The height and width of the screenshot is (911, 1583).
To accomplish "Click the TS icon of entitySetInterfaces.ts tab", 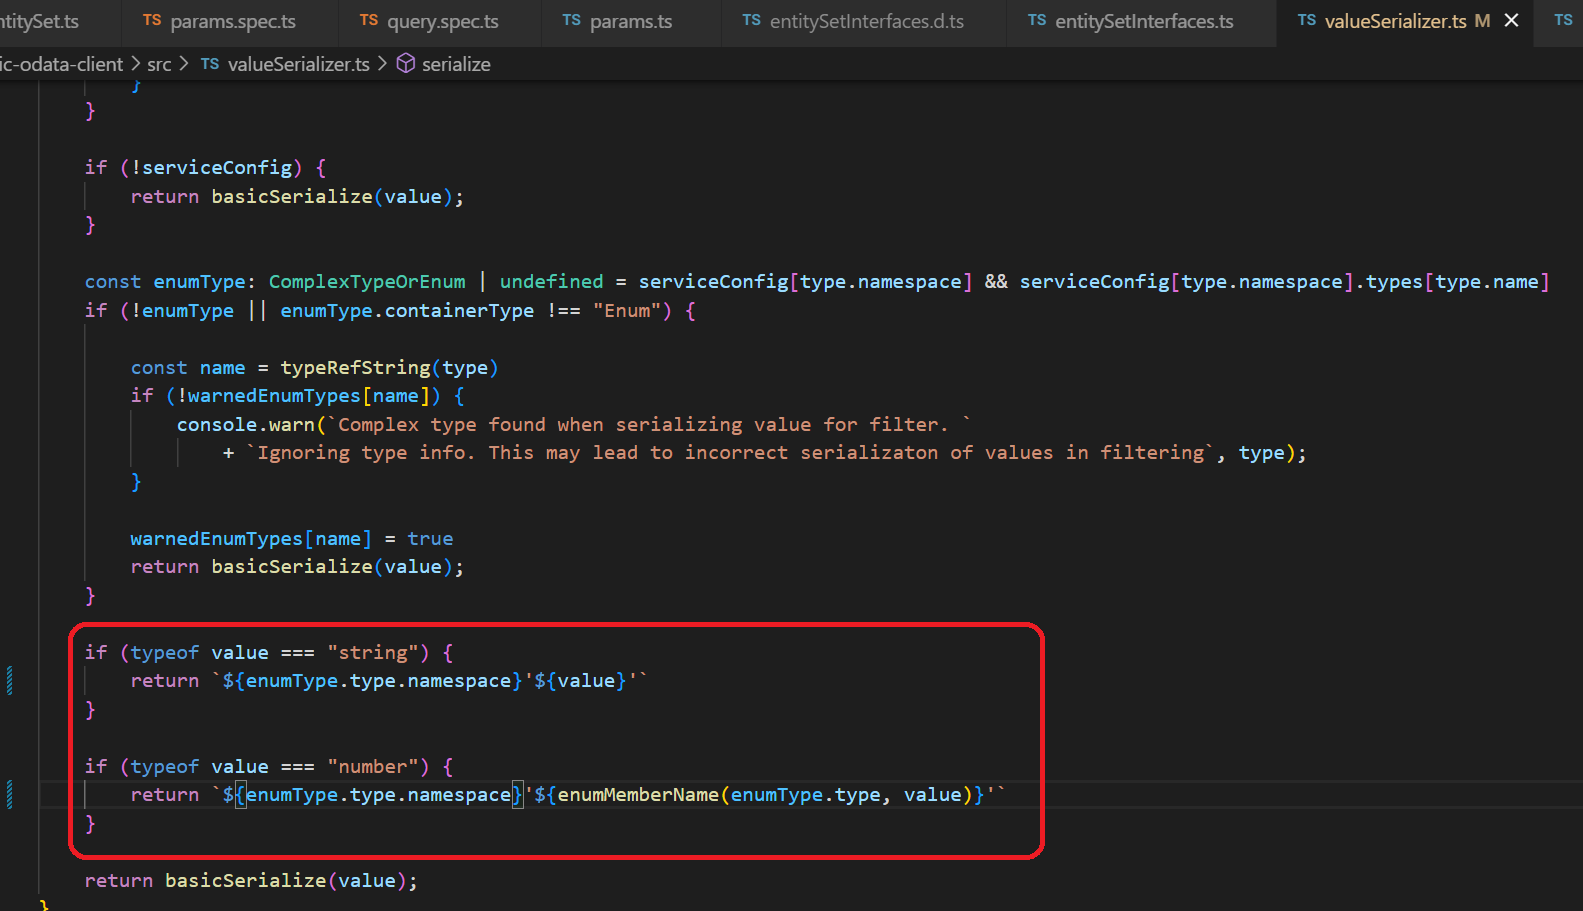I will [x=1037, y=20].
